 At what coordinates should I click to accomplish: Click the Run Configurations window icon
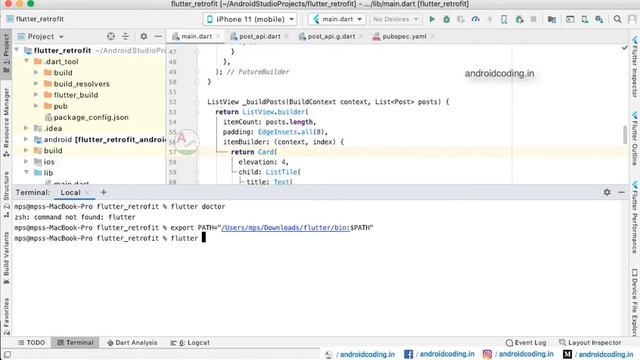(570, 19)
